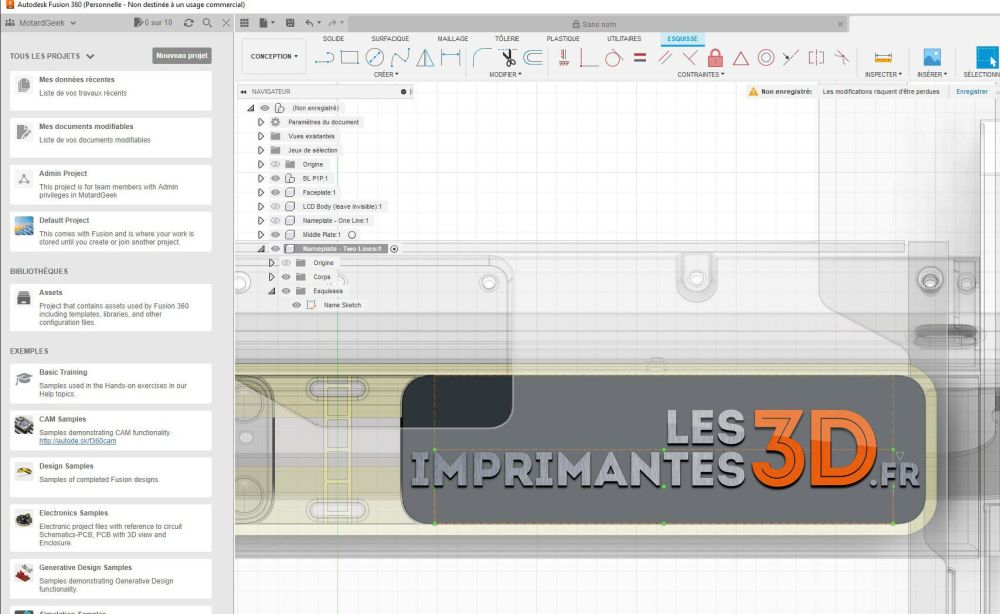Viewport: 1000px width, 614px height.
Task: Open the MotardGeek team menu
Action: (x=41, y=23)
